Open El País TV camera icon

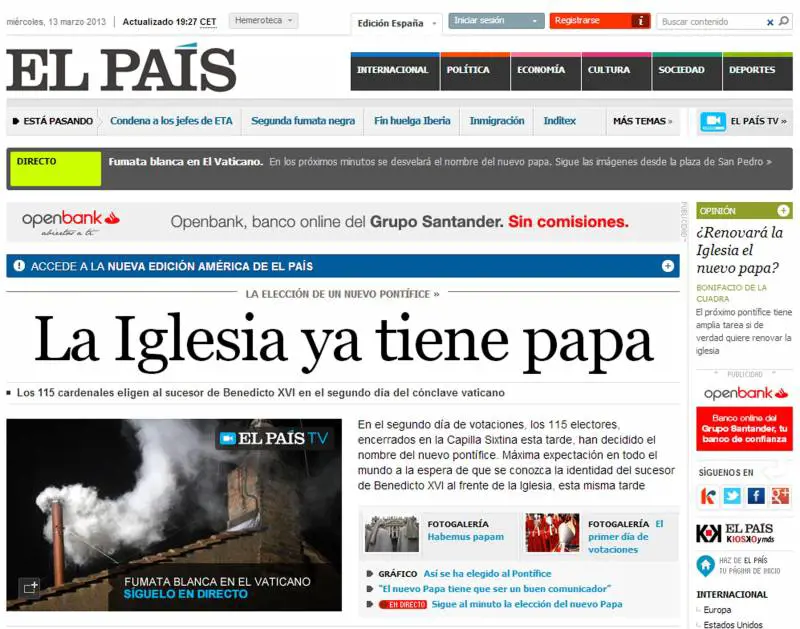tap(713, 121)
